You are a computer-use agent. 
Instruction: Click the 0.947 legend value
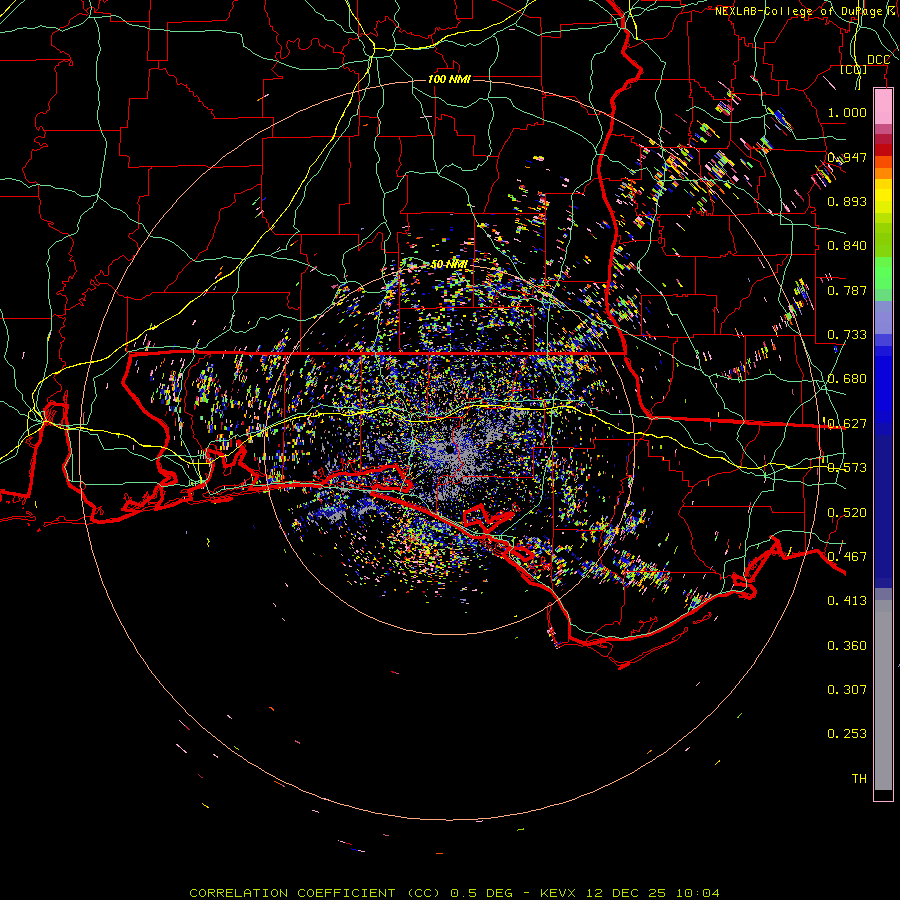(847, 157)
